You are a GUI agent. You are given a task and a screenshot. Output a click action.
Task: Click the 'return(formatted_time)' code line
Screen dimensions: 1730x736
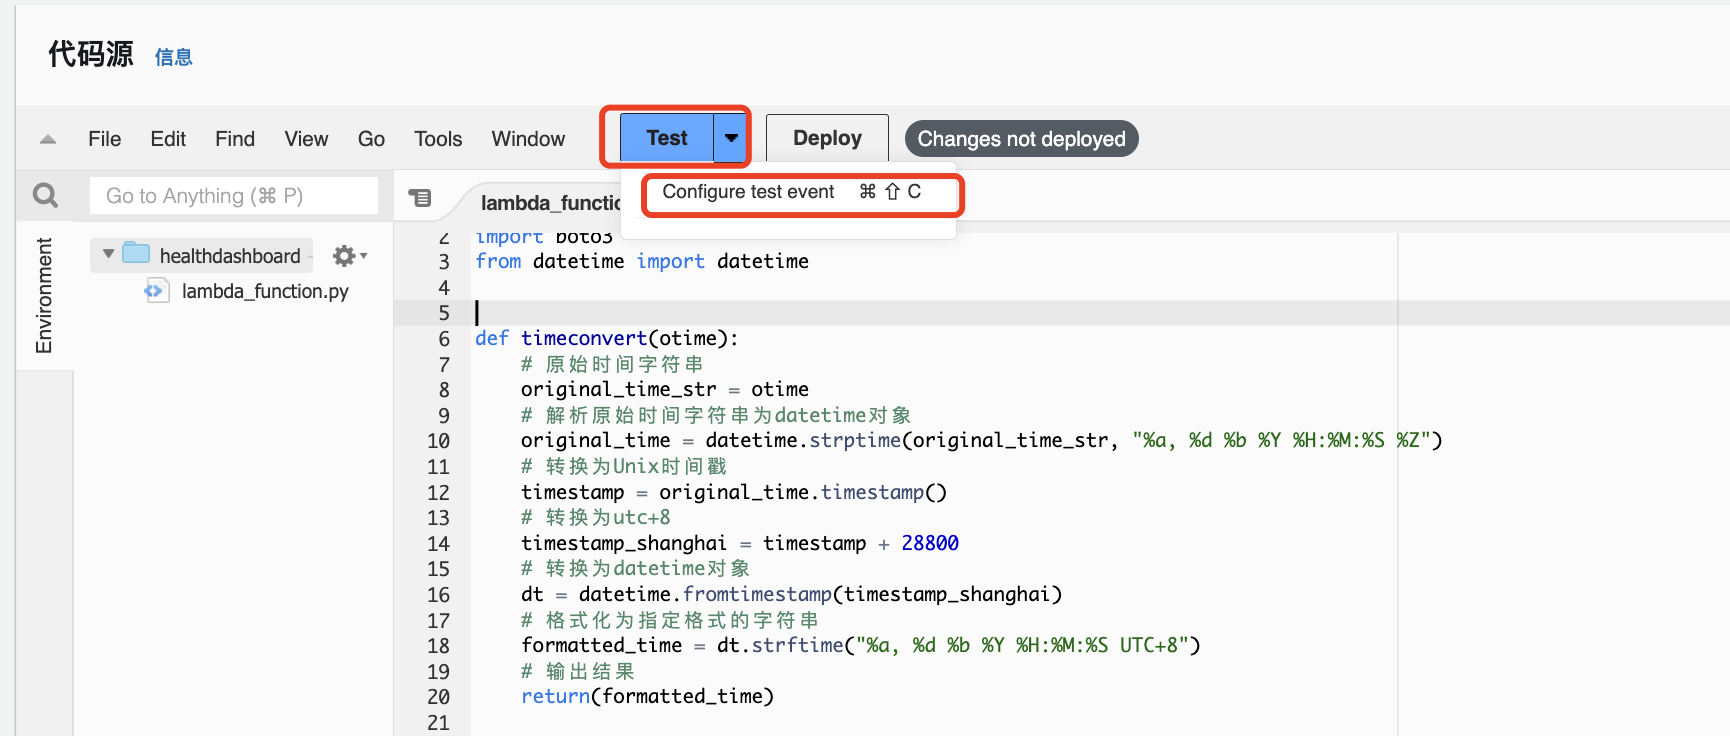tap(647, 696)
